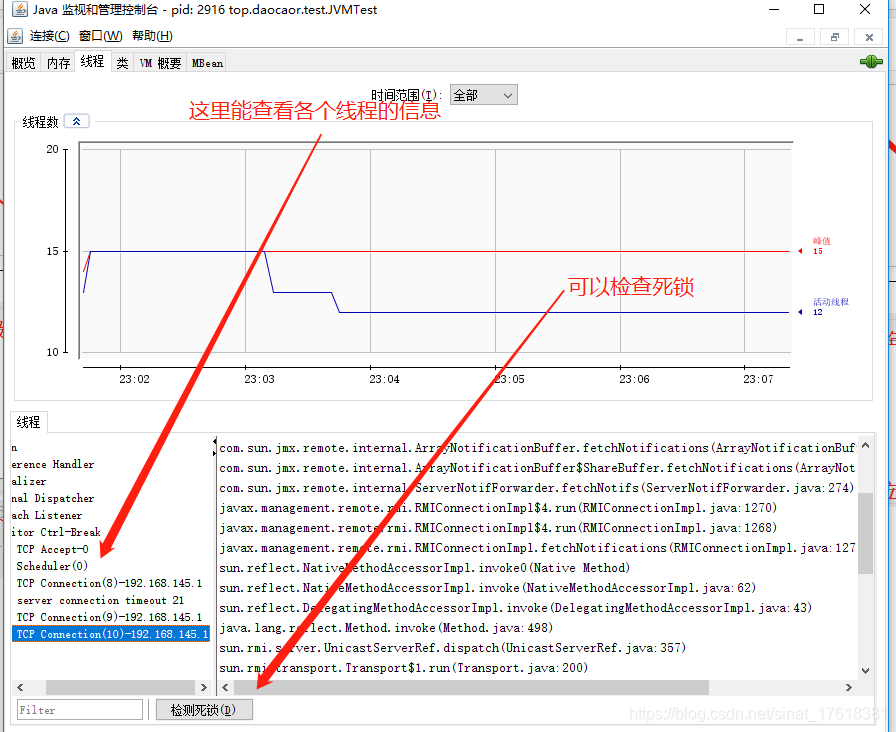Click thread list scroll left arrow
Image resolution: width=896 pixels, height=732 pixels.
(x=20, y=687)
